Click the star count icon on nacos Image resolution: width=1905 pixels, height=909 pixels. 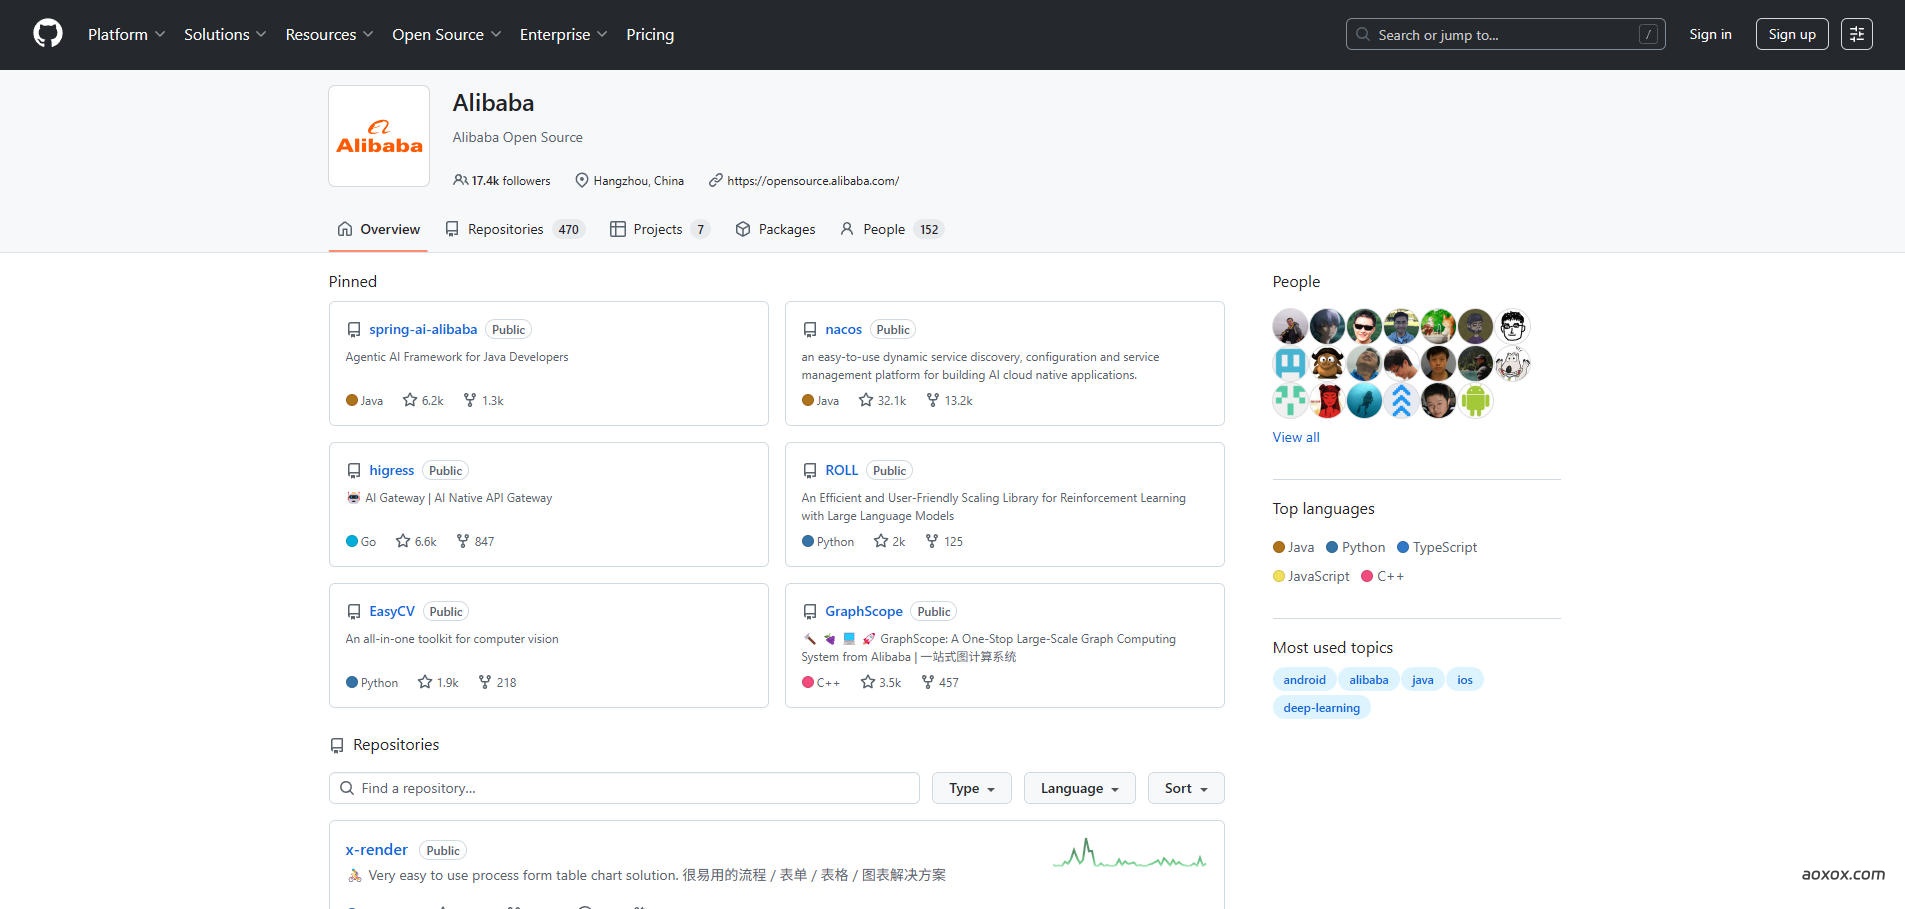pos(866,400)
